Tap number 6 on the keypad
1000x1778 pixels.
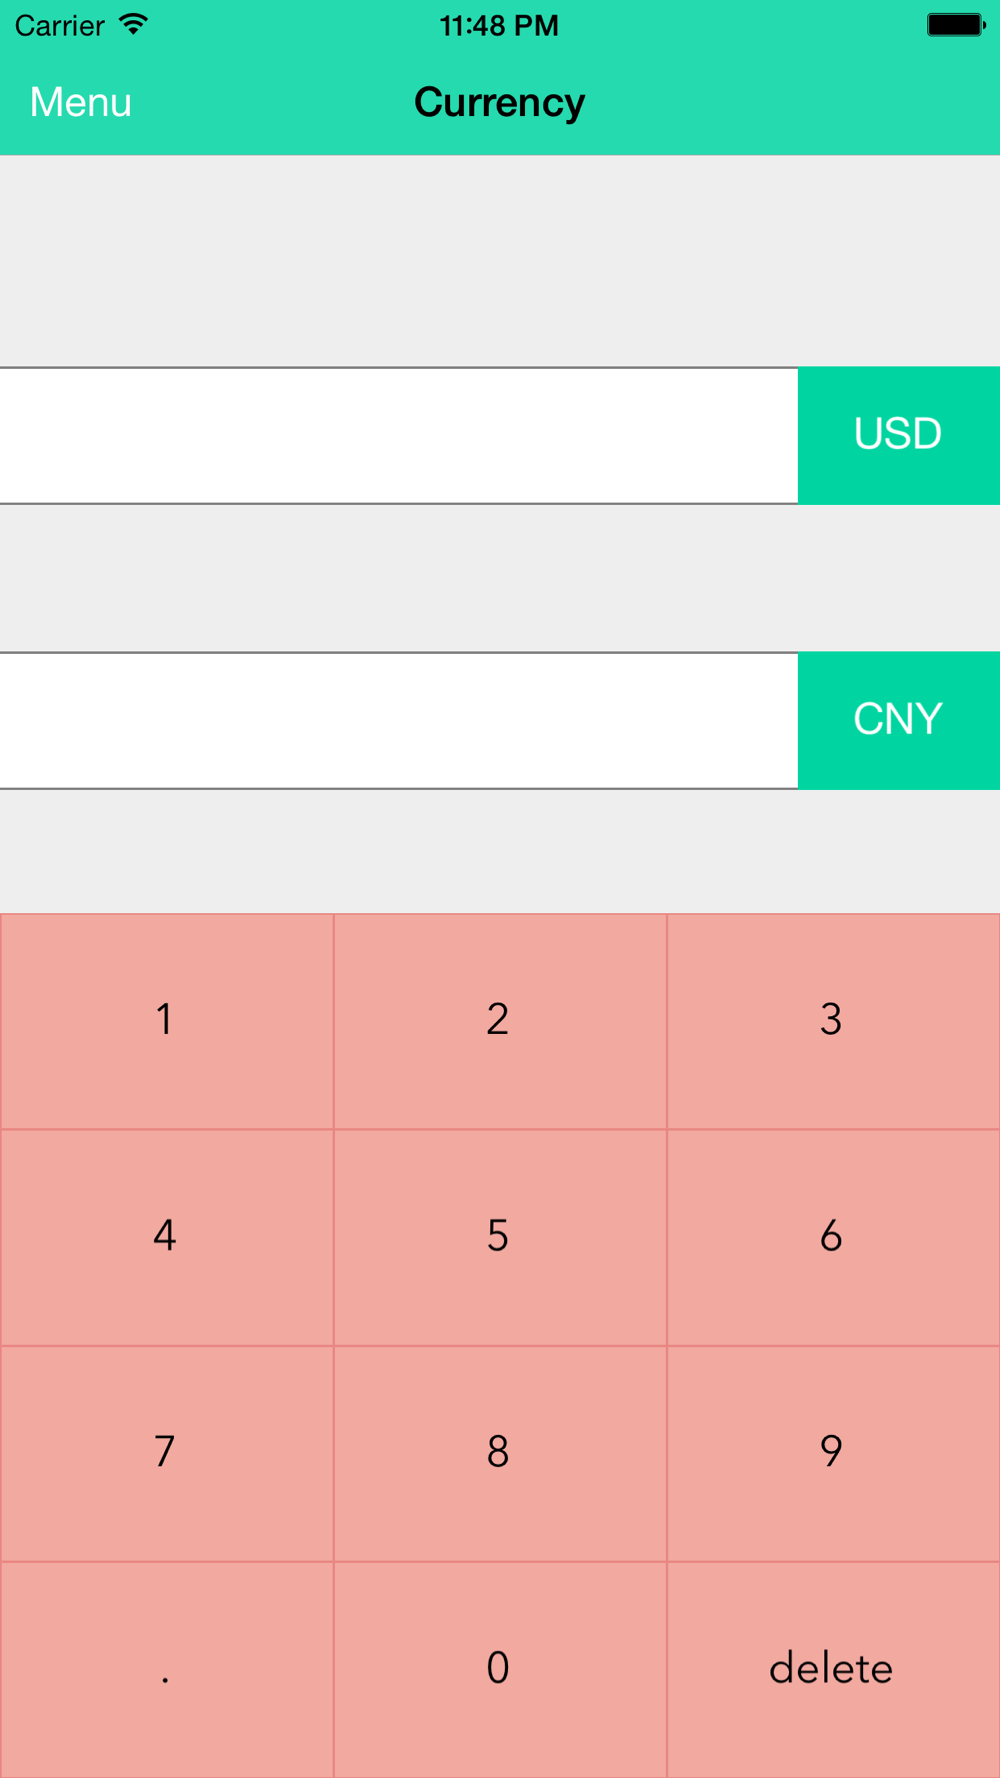point(832,1237)
